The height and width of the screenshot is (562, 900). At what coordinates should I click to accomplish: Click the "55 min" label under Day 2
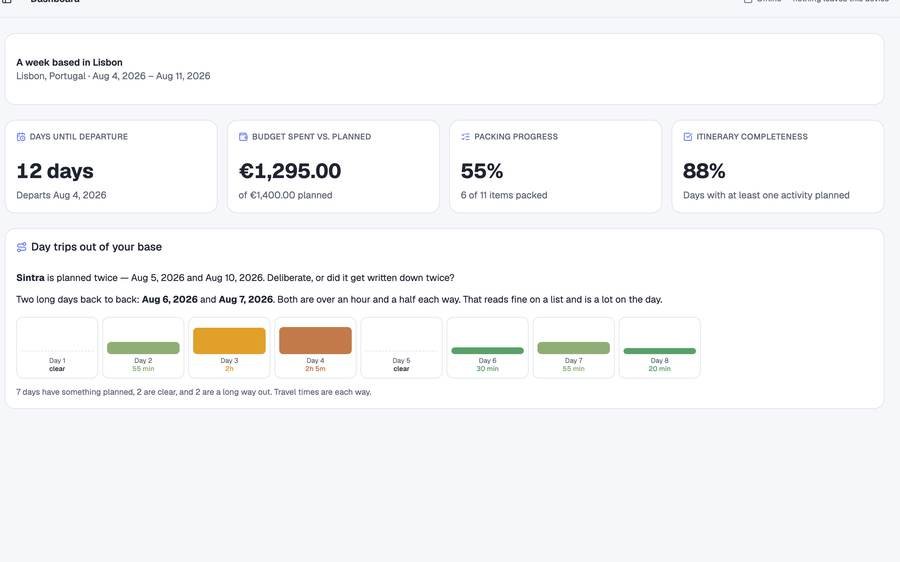[x=143, y=369]
